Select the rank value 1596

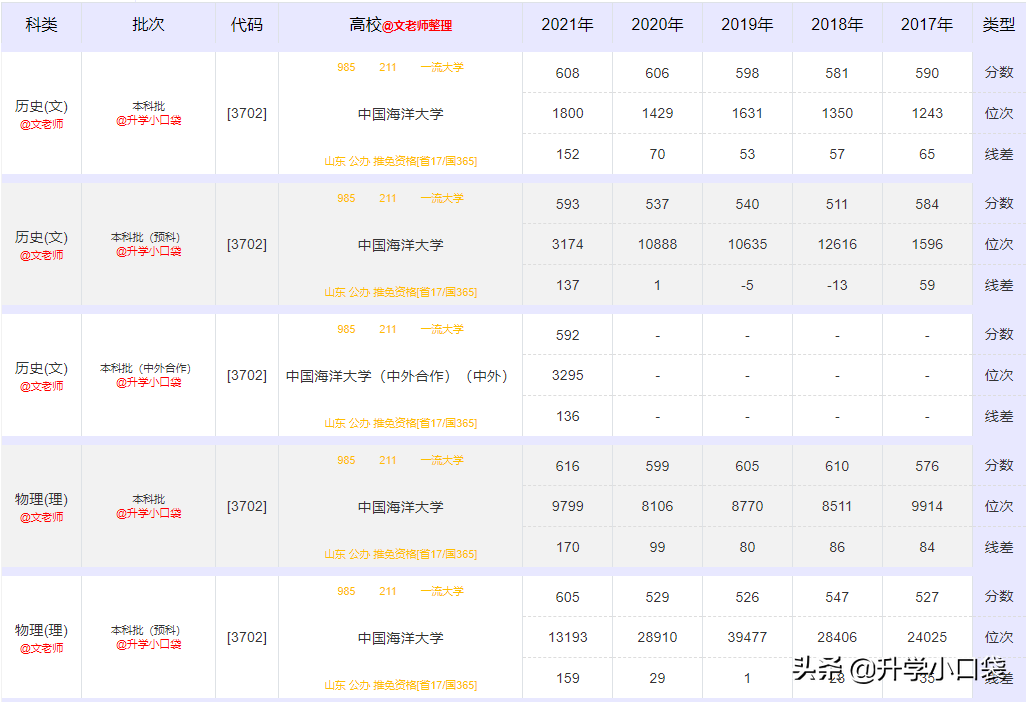tap(927, 245)
